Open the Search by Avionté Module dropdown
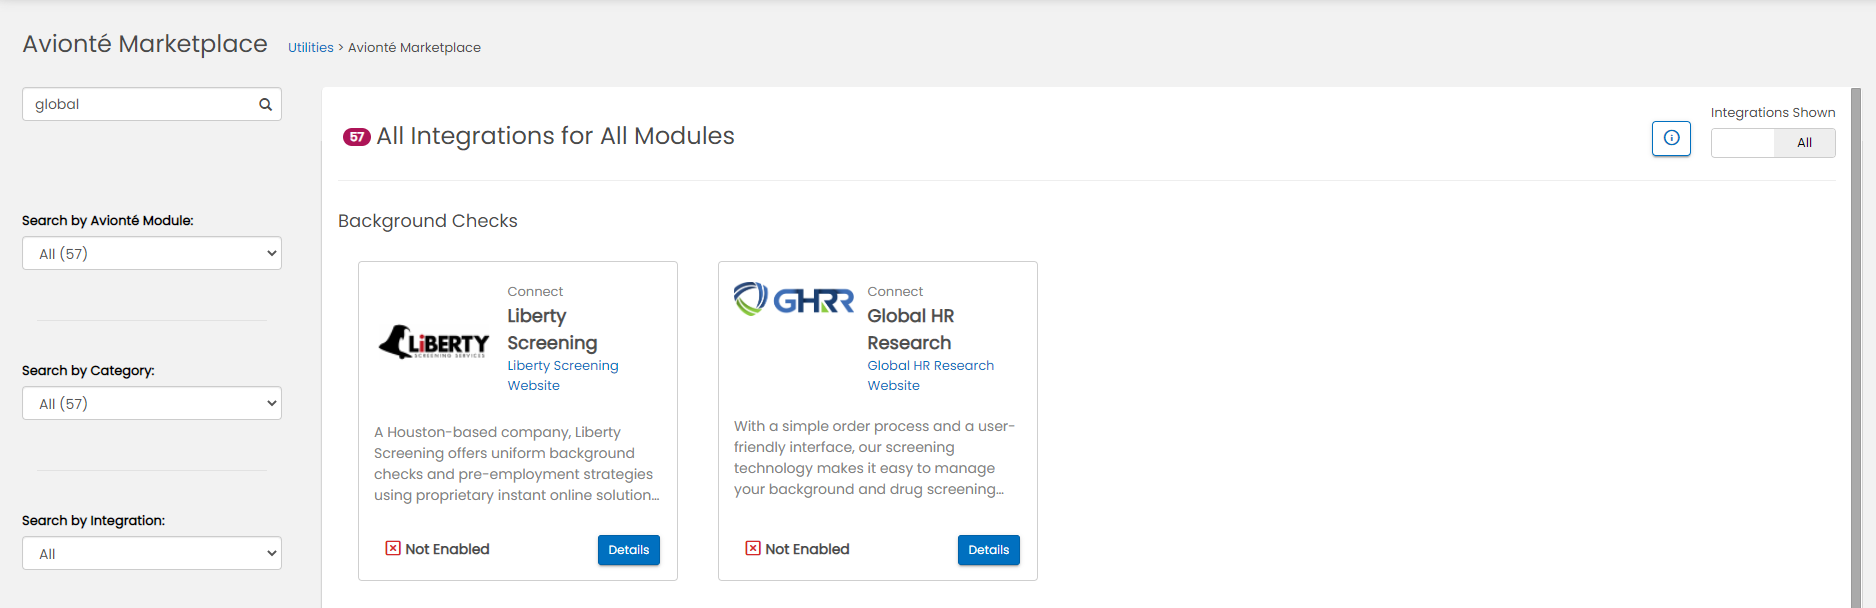The width and height of the screenshot is (1876, 608). click(152, 253)
